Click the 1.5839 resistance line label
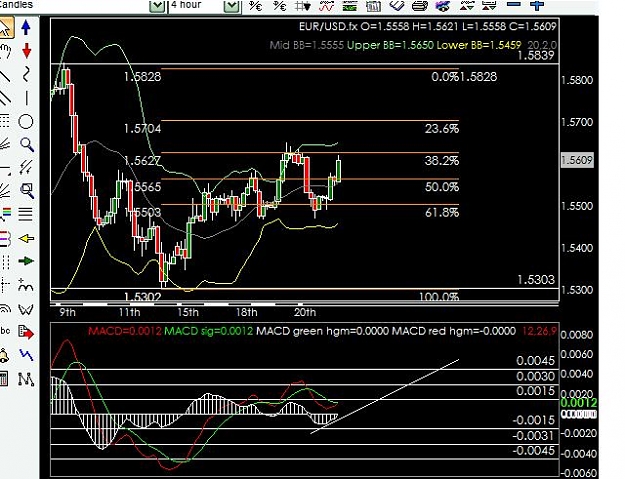This screenshot has height=479, width=625. pos(535,55)
